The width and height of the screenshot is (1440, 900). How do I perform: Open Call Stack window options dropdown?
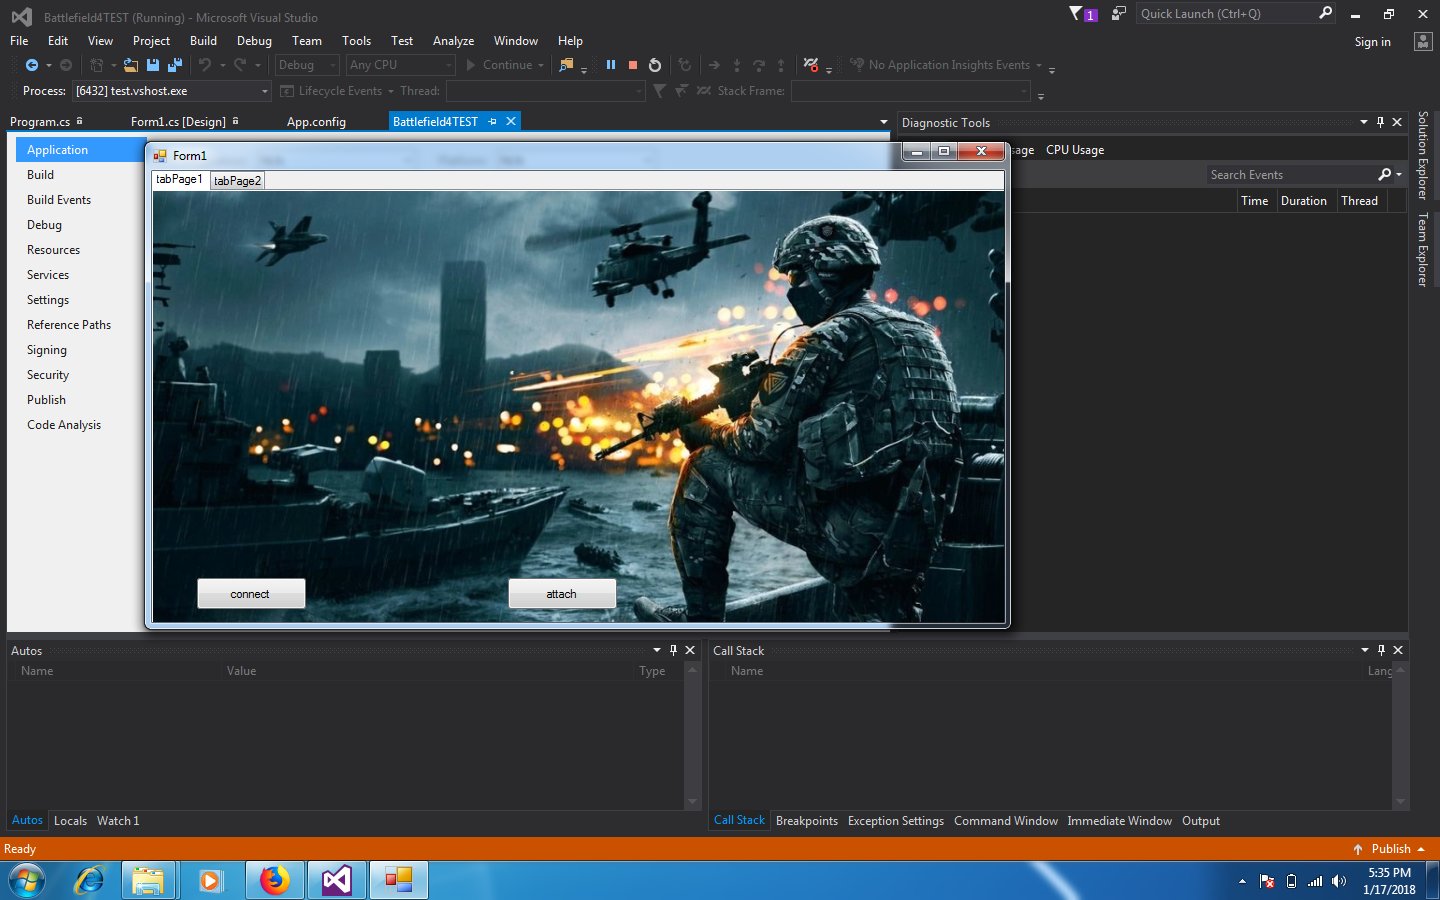pyautogui.click(x=1364, y=650)
